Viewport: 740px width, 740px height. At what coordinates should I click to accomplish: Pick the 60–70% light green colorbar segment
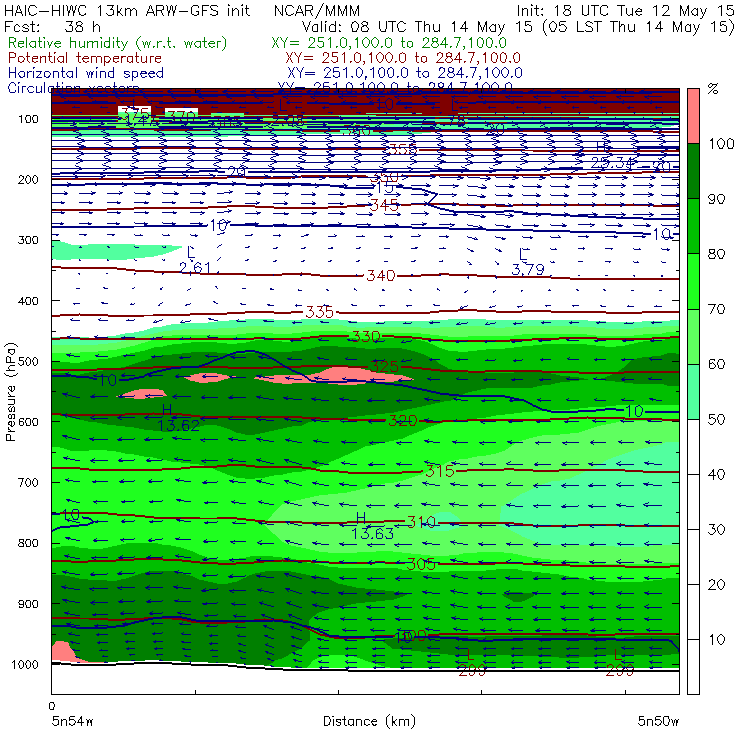point(693,336)
